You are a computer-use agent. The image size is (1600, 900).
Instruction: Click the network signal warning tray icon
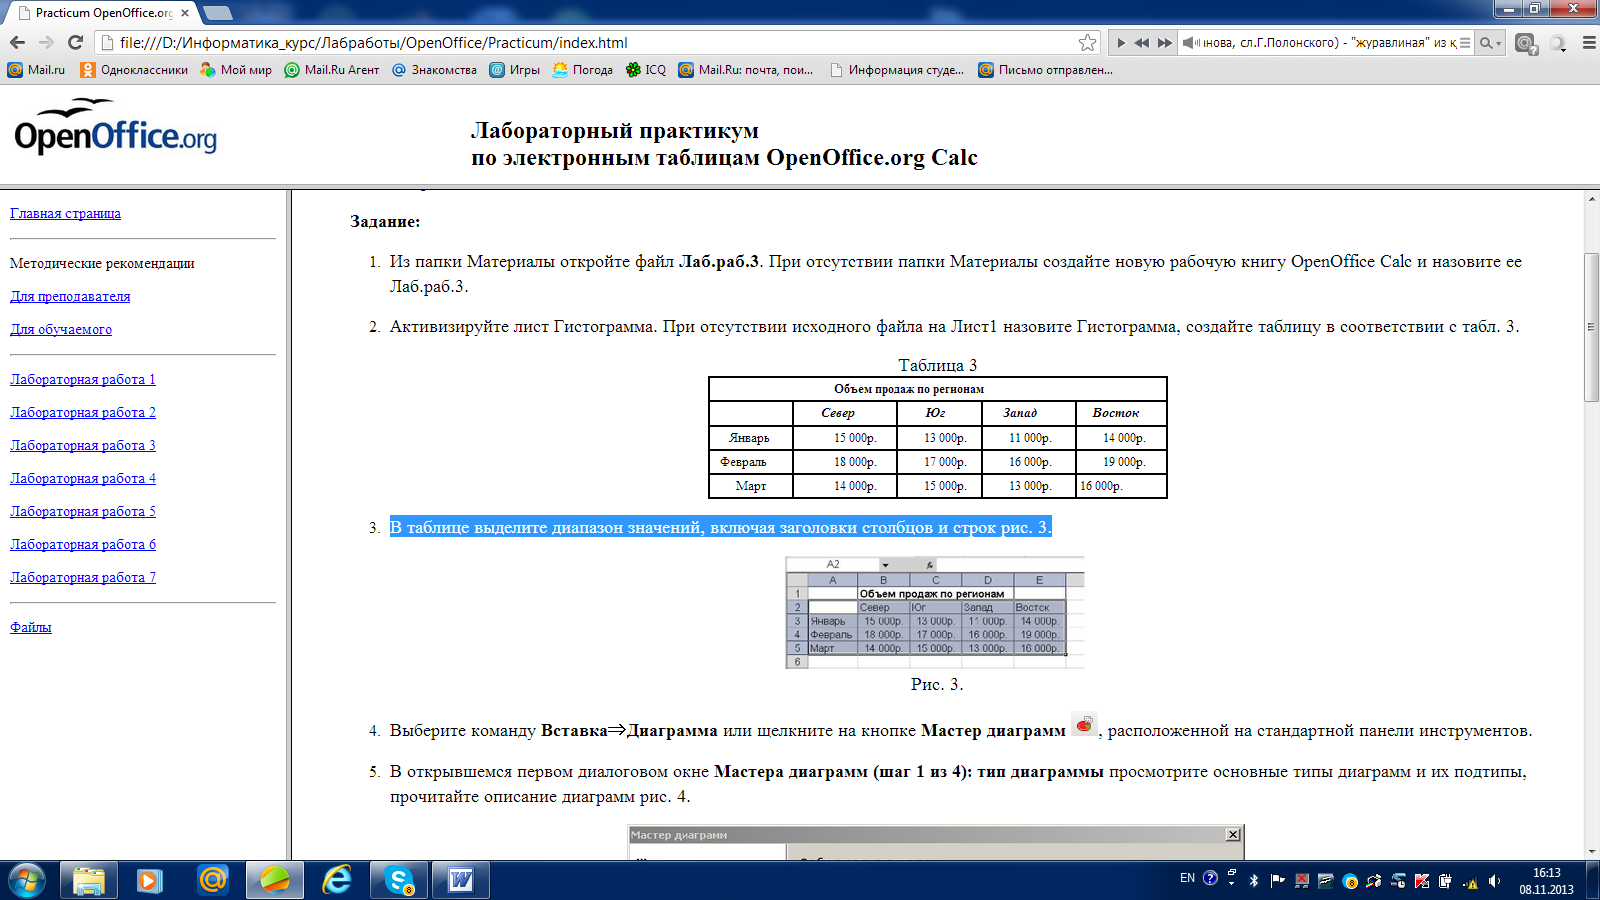point(1470,881)
